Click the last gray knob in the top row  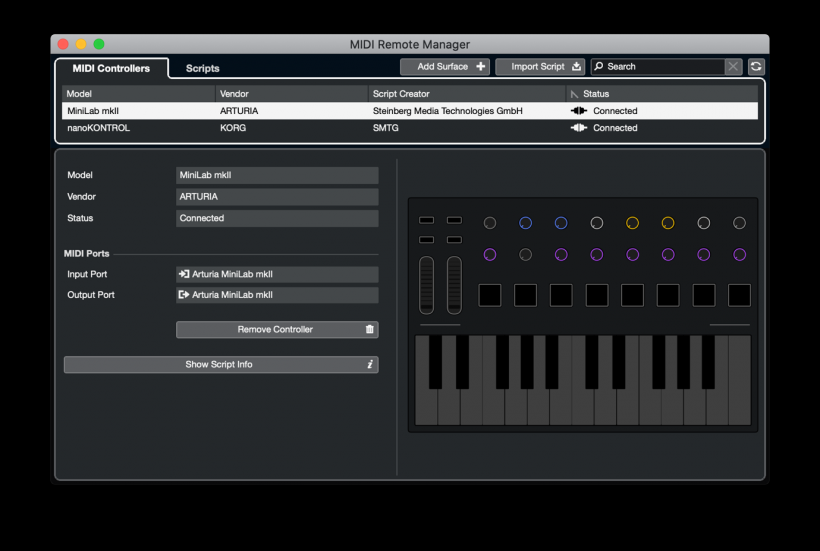[739, 223]
